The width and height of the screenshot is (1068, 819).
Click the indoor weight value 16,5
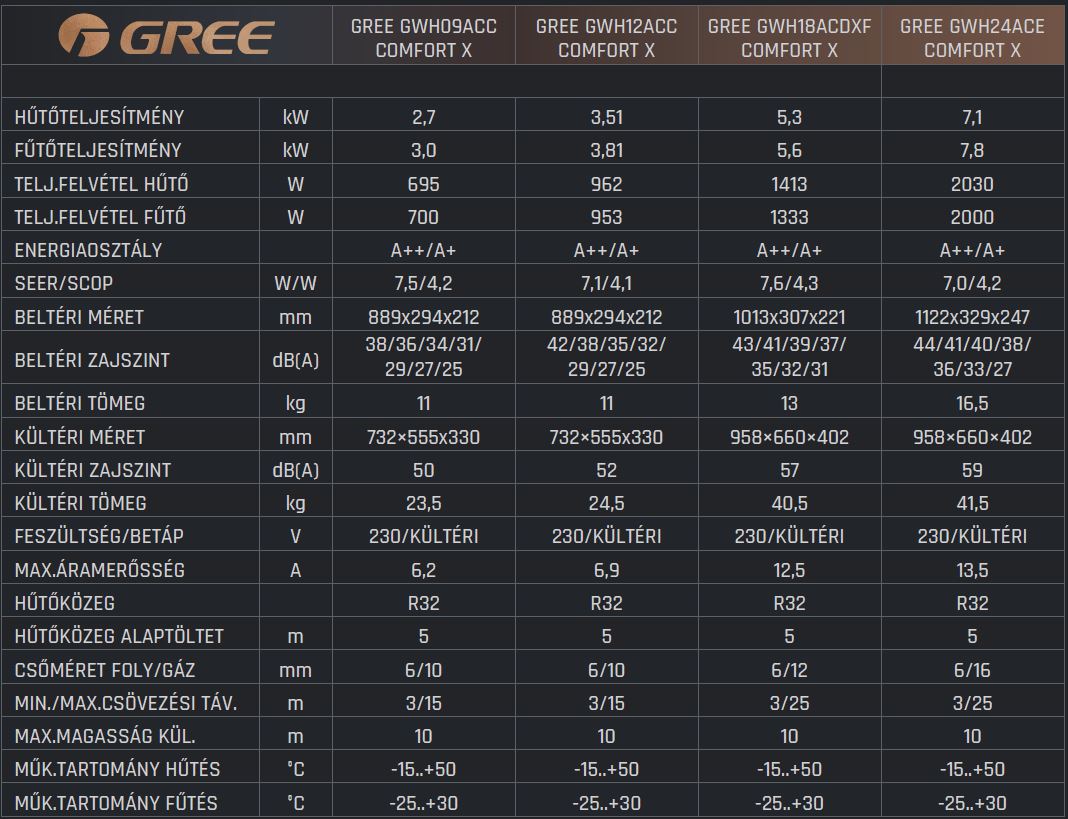[972, 403]
